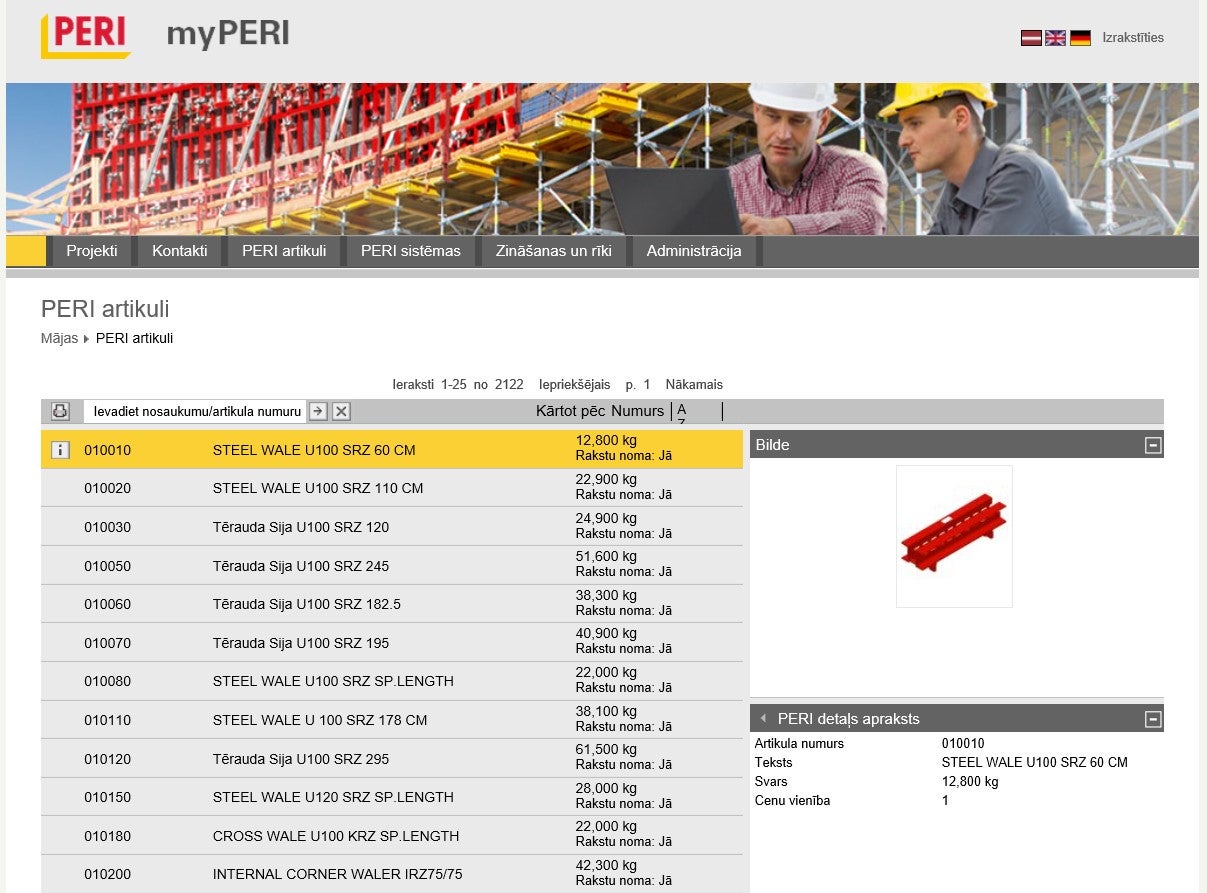Click the print icon in list toolbar
This screenshot has width=1207, height=893.
tap(60, 411)
